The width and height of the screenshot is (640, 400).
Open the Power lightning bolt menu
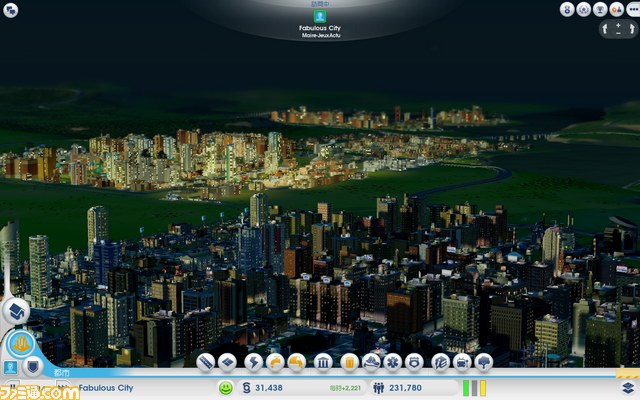253,362
